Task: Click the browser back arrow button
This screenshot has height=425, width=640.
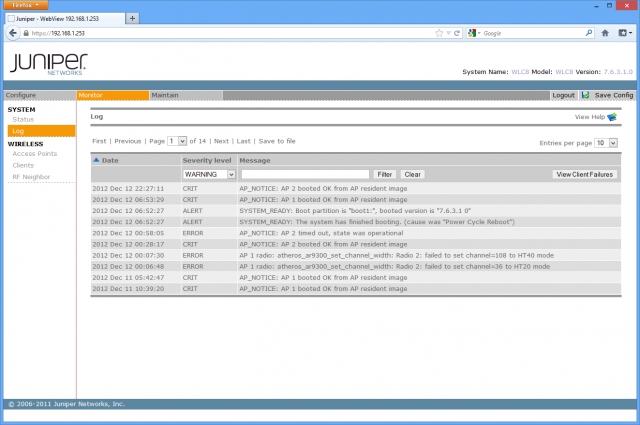Action: (13, 33)
